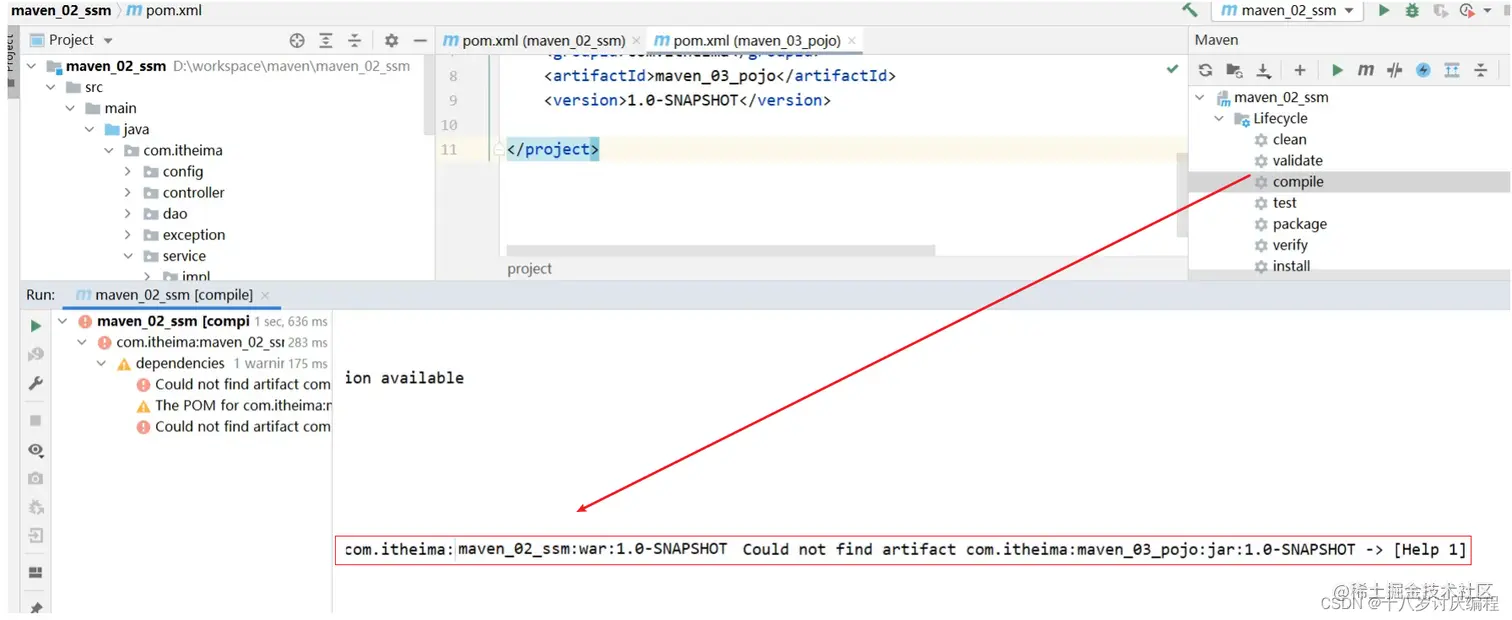Collapse the java folder
1512x620 pixels.
90,129
